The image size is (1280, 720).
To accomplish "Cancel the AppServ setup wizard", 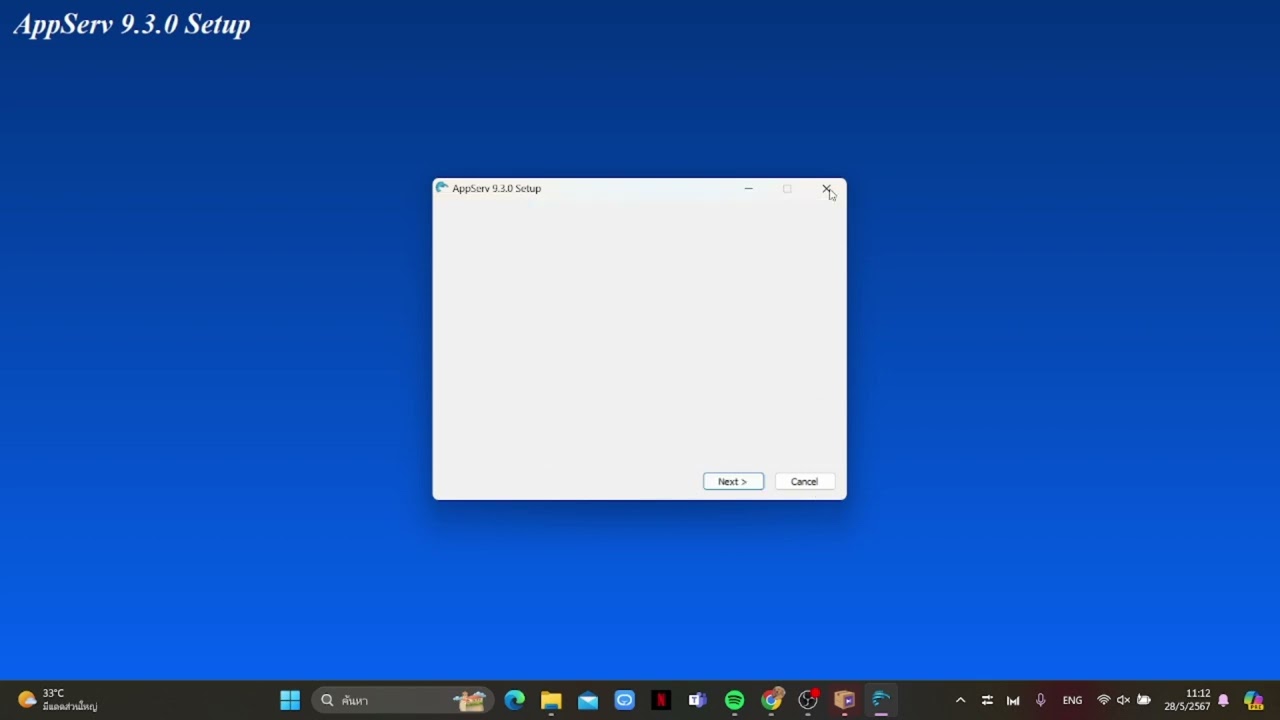I will [x=804, y=482].
